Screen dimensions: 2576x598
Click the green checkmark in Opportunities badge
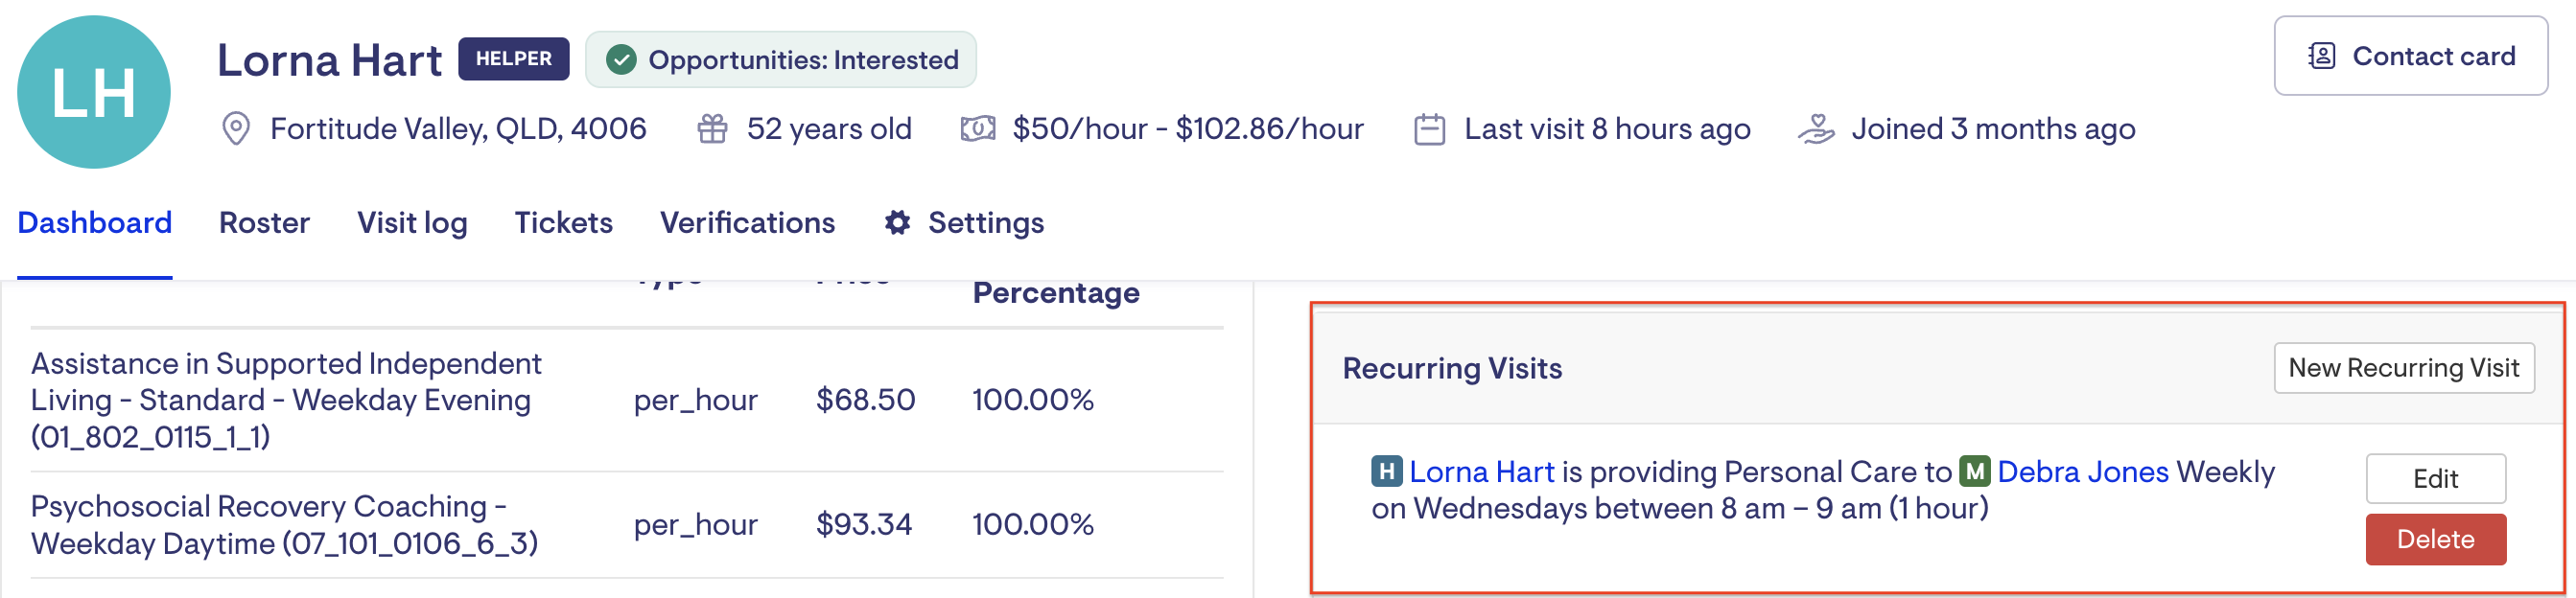click(621, 60)
